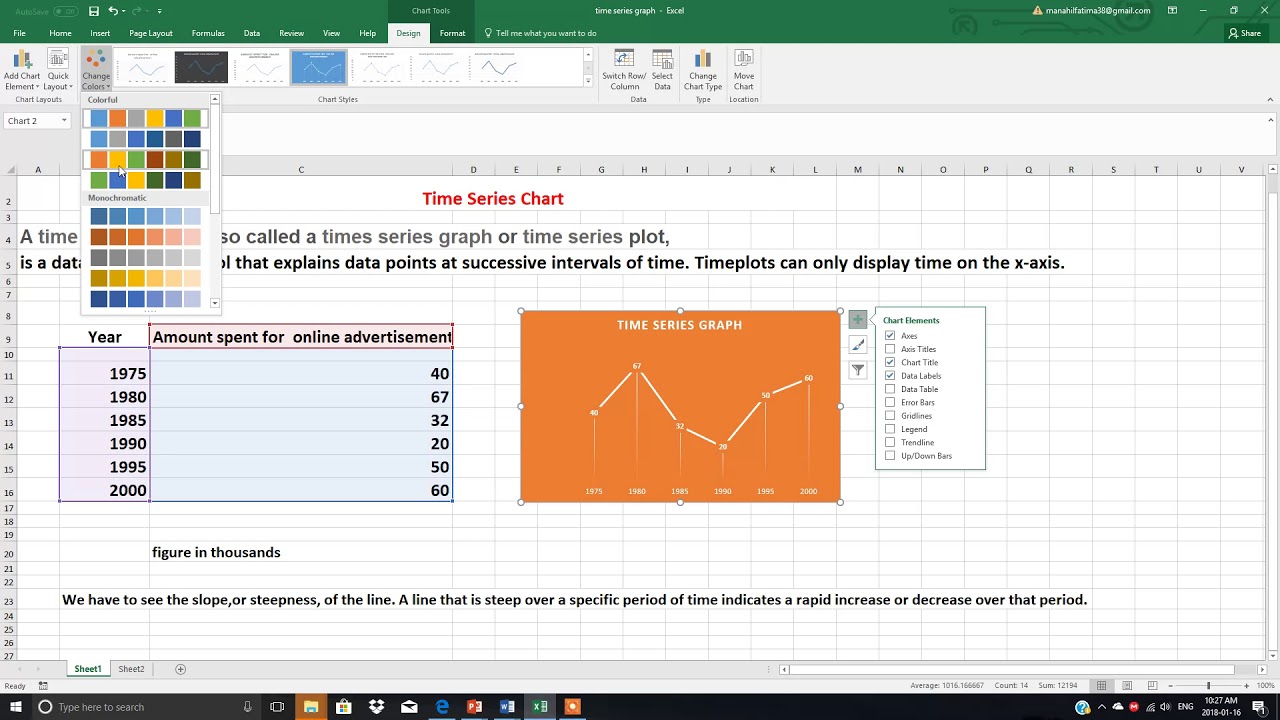Open PowerPoint from the Windows taskbar
This screenshot has width=1280, height=720.
[x=474, y=707]
